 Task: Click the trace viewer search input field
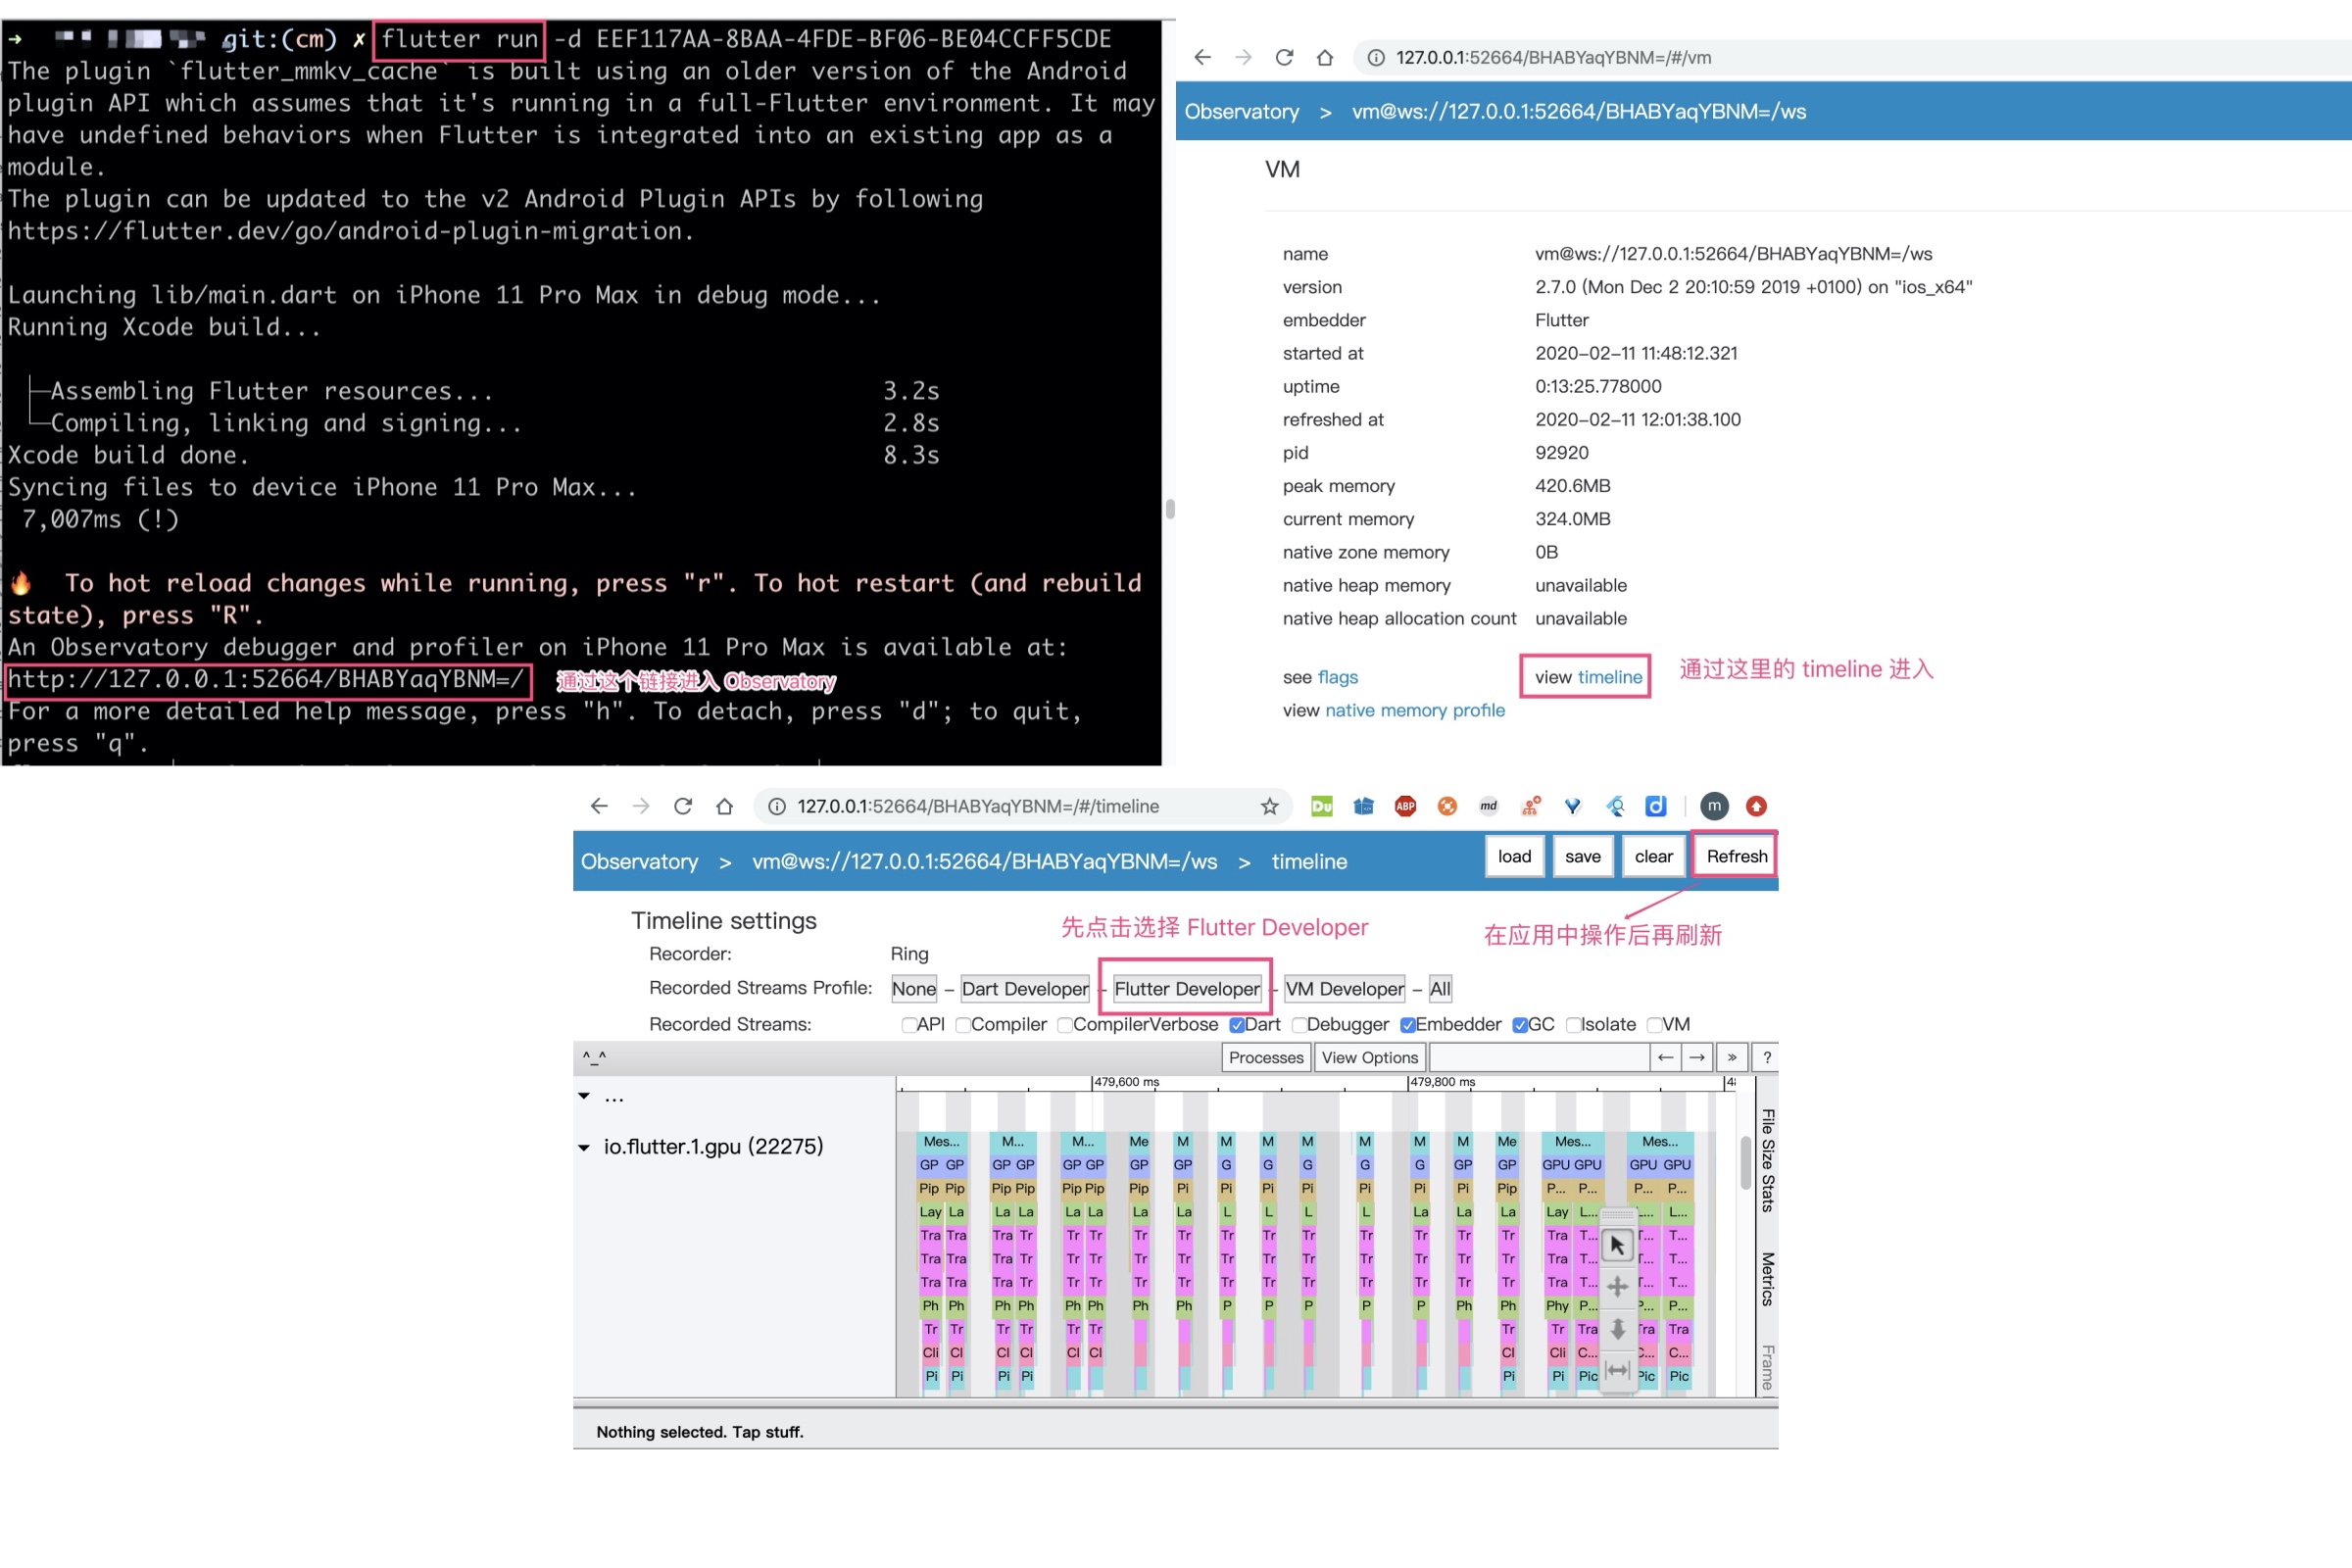click(1539, 1057)
